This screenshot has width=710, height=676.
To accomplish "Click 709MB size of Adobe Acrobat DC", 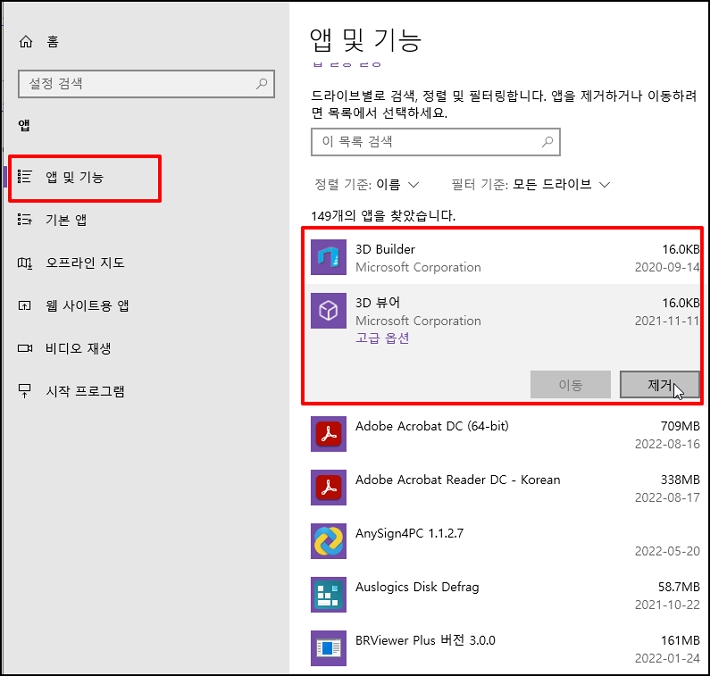I will (x=680, y=426).
